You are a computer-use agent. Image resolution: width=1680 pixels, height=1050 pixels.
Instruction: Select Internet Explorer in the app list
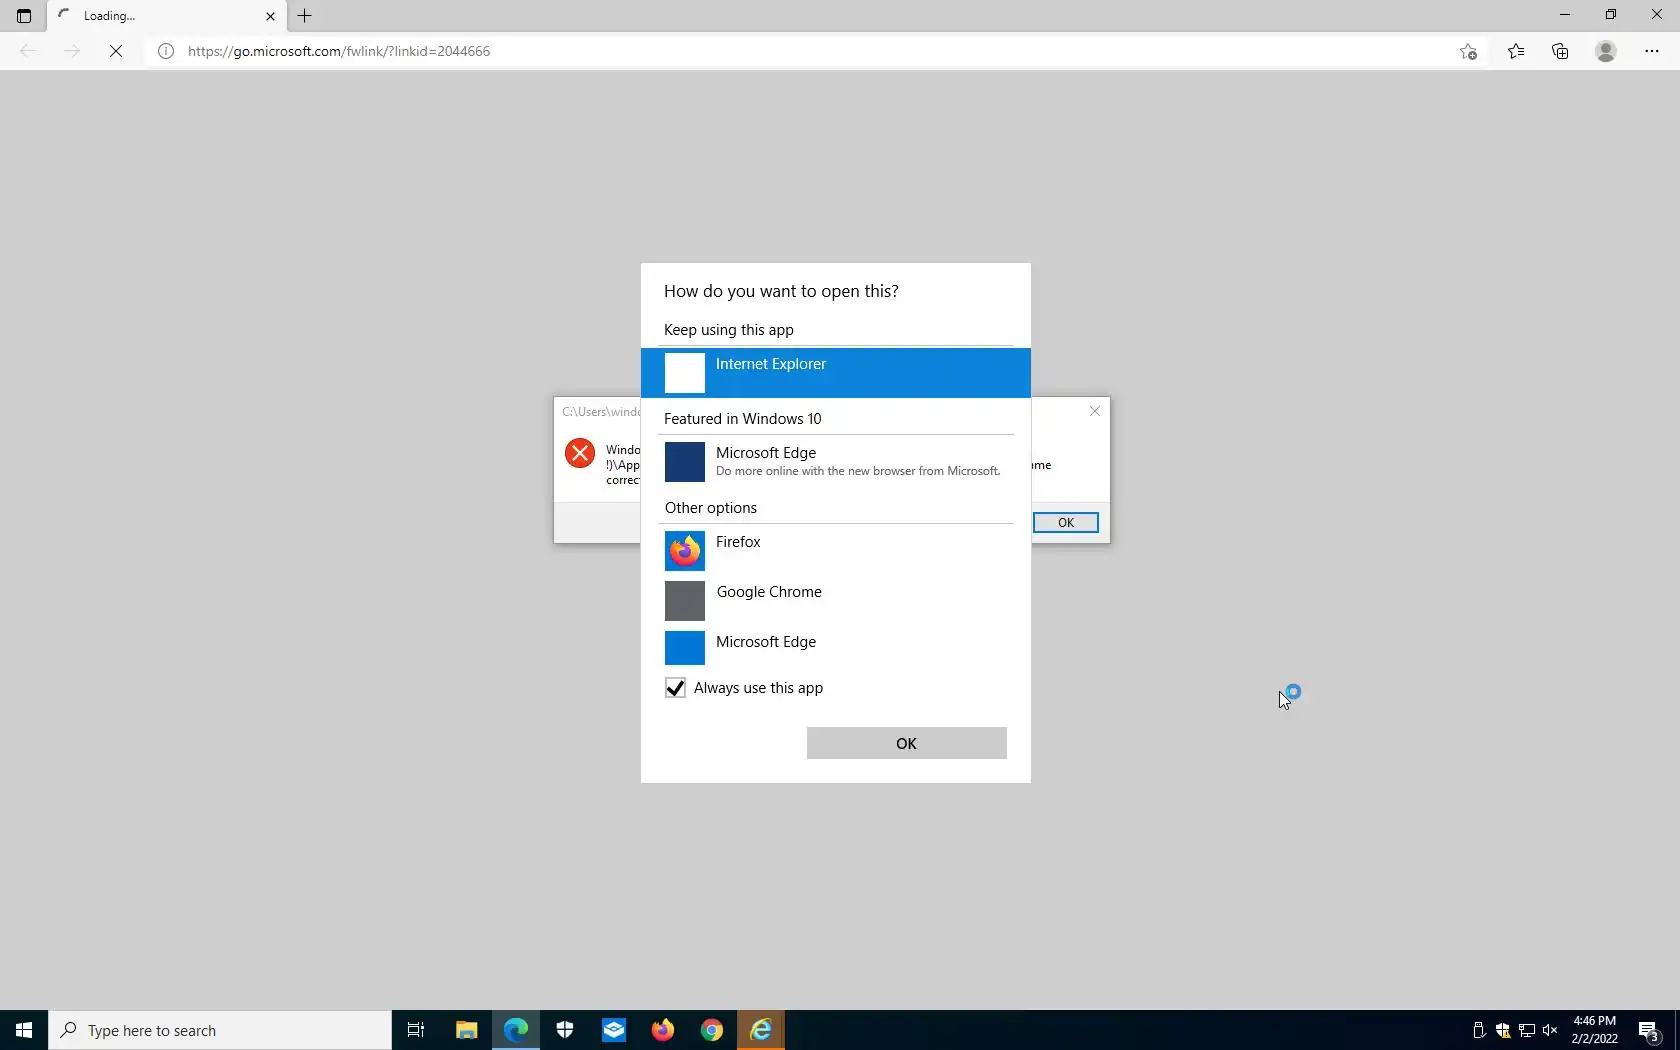(835, 373)
